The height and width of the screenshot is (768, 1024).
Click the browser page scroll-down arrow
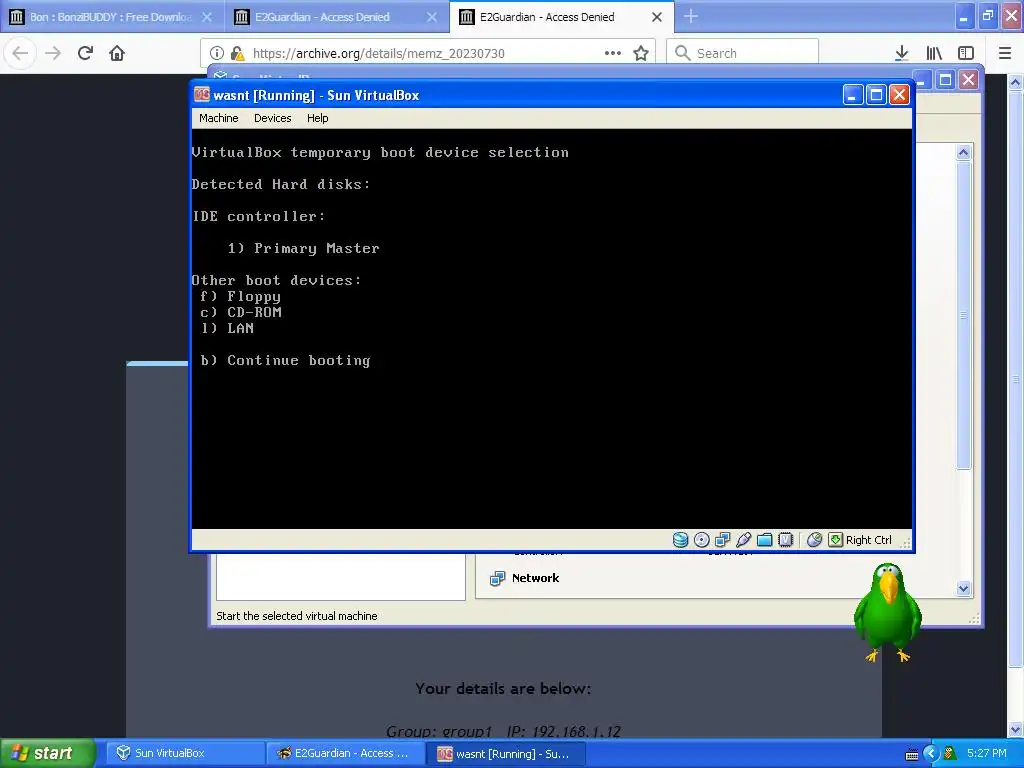pyautogui.click(x=1016, y=729)
